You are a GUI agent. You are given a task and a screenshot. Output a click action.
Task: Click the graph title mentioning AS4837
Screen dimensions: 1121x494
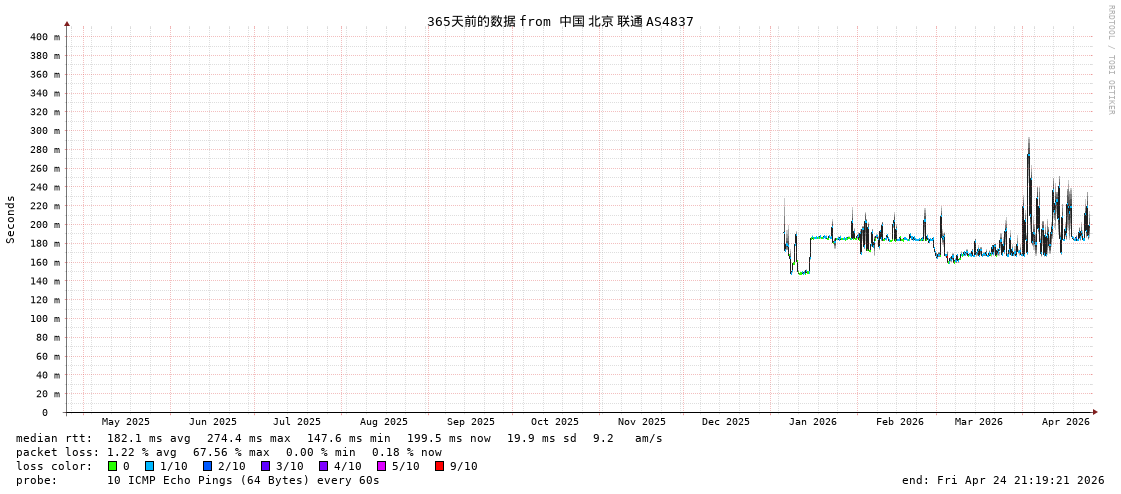(x=560, y=22)
